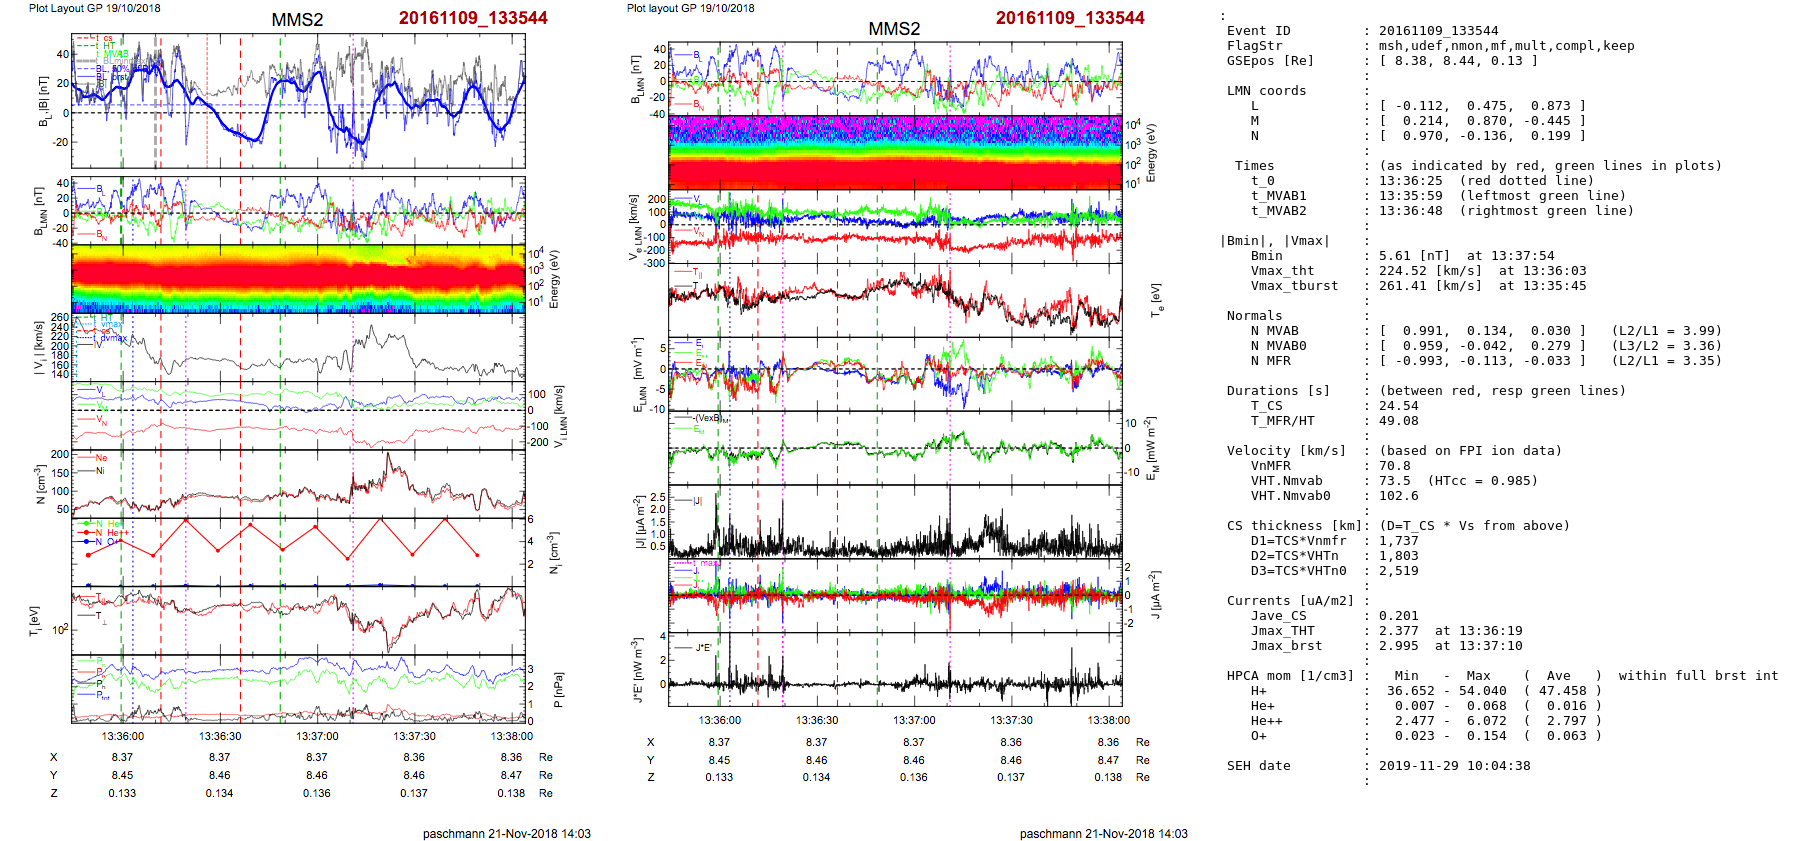This screenshot has width=1804, height=841.
Task: Click the J*E' legend label in bottom right panel
Action: point(703,648)
